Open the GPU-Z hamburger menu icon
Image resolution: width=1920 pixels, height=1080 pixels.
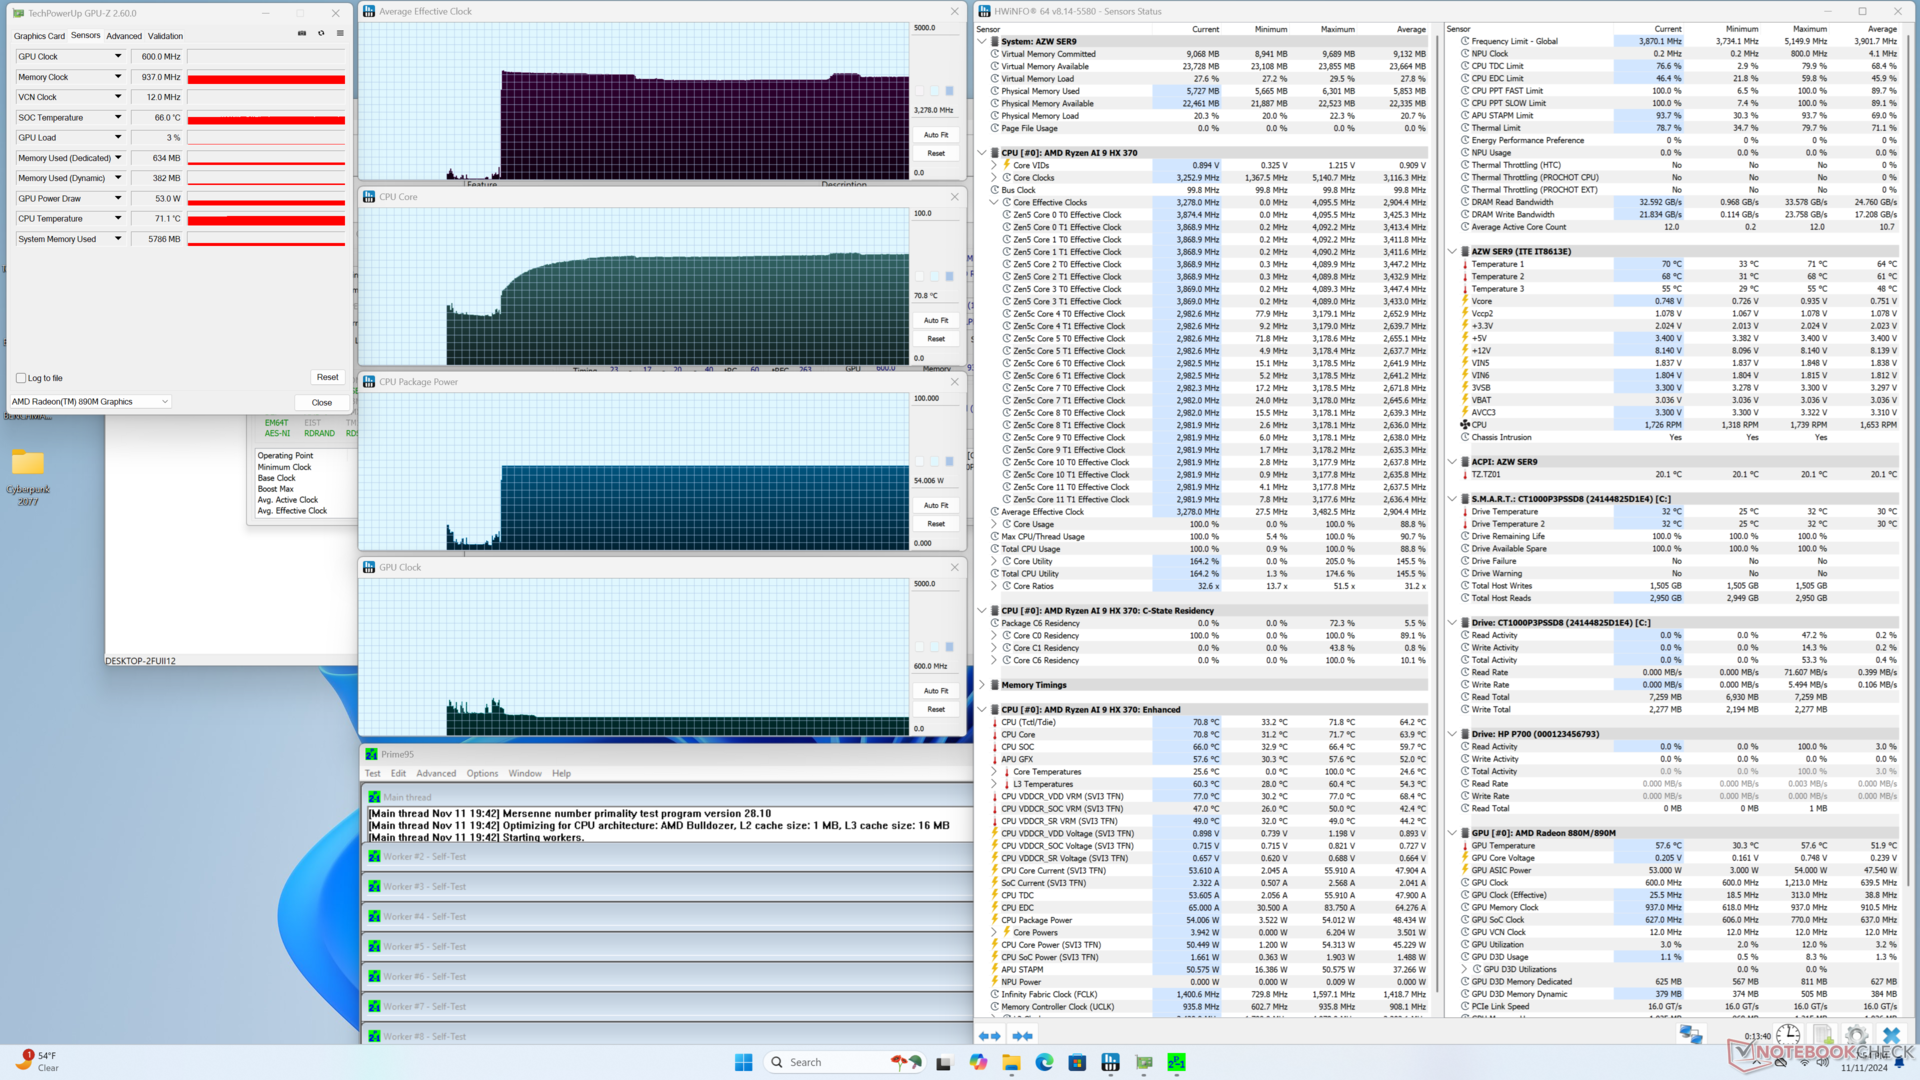pos(340,33)
